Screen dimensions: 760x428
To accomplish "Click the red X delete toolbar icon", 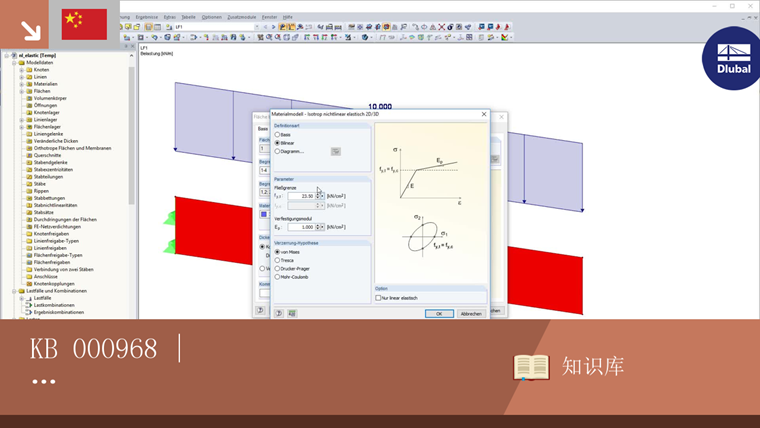I will pos(441,27).
